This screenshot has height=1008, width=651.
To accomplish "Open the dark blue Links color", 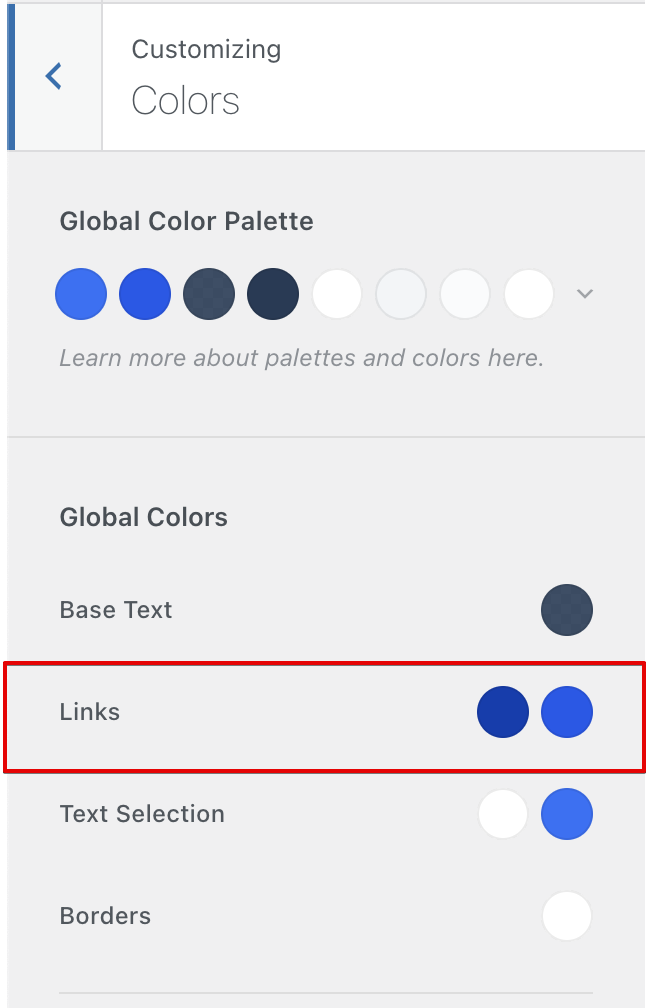I will (503, 712).
